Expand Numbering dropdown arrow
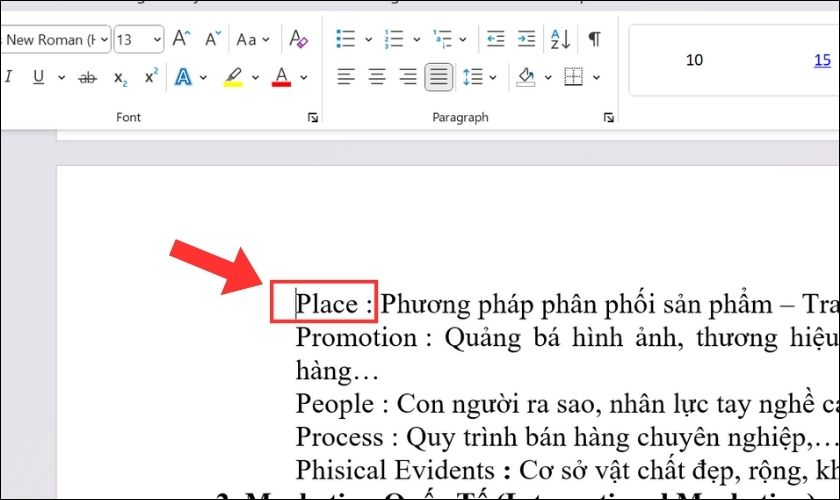The image size is (840, 500). click(x=417, y=40)
